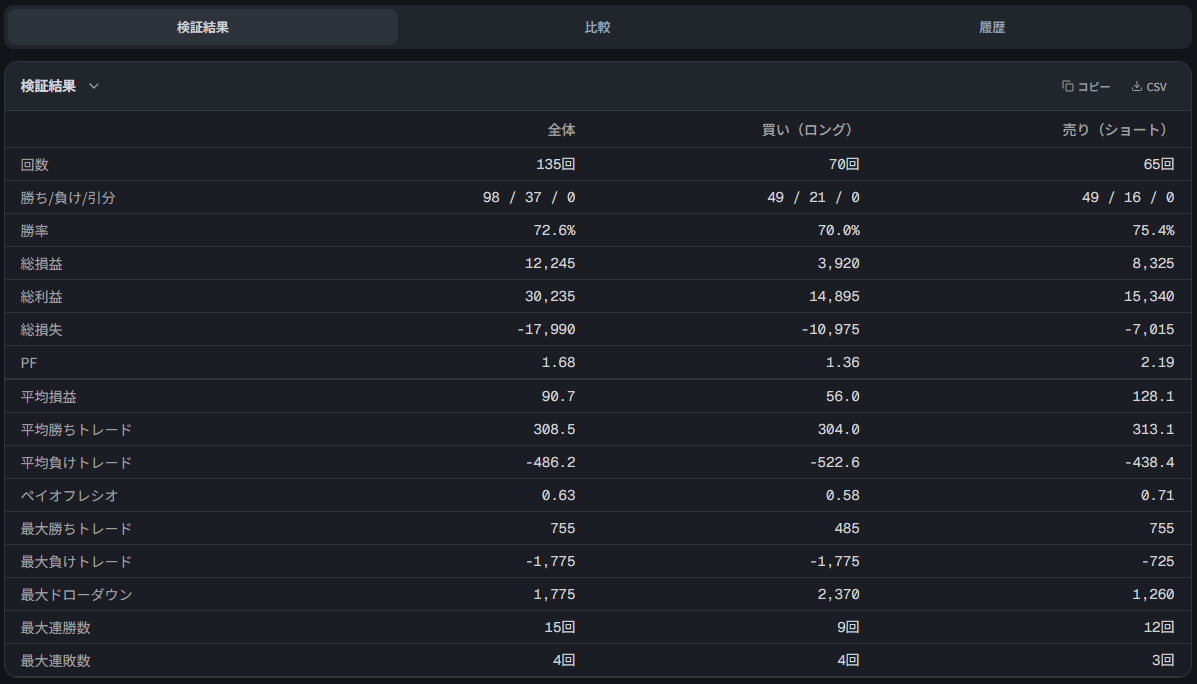The image size is (1197, 684).
Task: Click the short profit factor 2.19
Action: pyautogui.click(x=1157, y=363)
